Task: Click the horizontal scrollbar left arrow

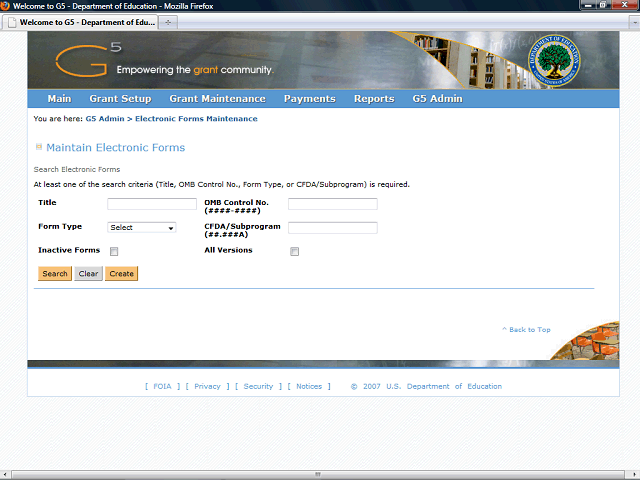Action: click(4, 474)
